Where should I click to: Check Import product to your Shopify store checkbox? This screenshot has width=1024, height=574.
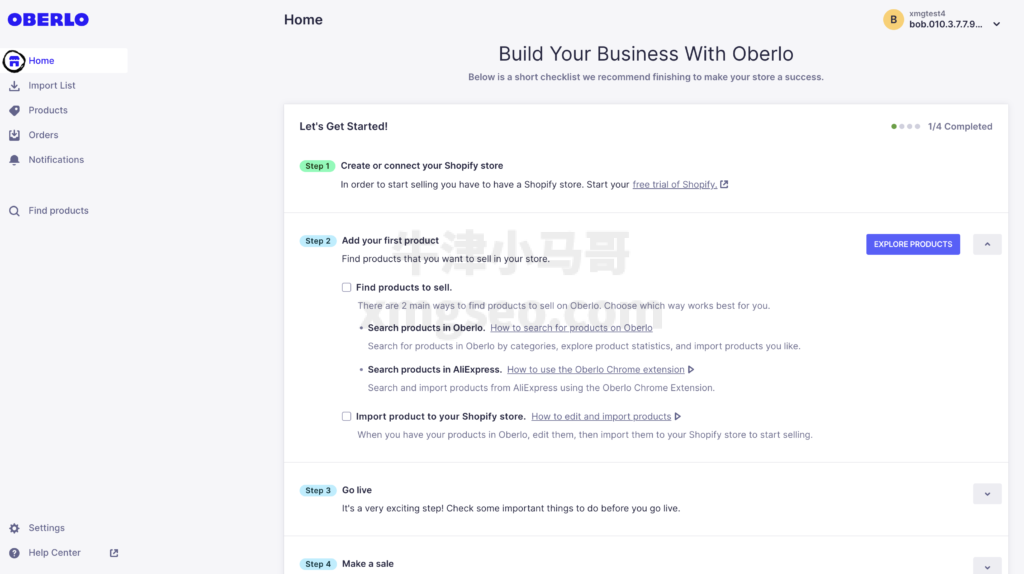[346, 417]
